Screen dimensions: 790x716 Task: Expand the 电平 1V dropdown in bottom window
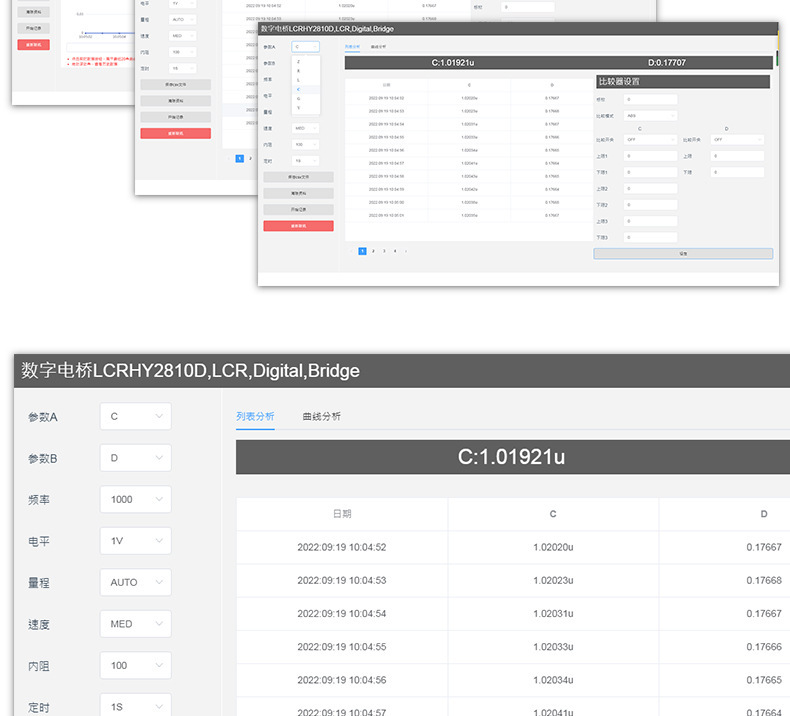click(136, 541)
